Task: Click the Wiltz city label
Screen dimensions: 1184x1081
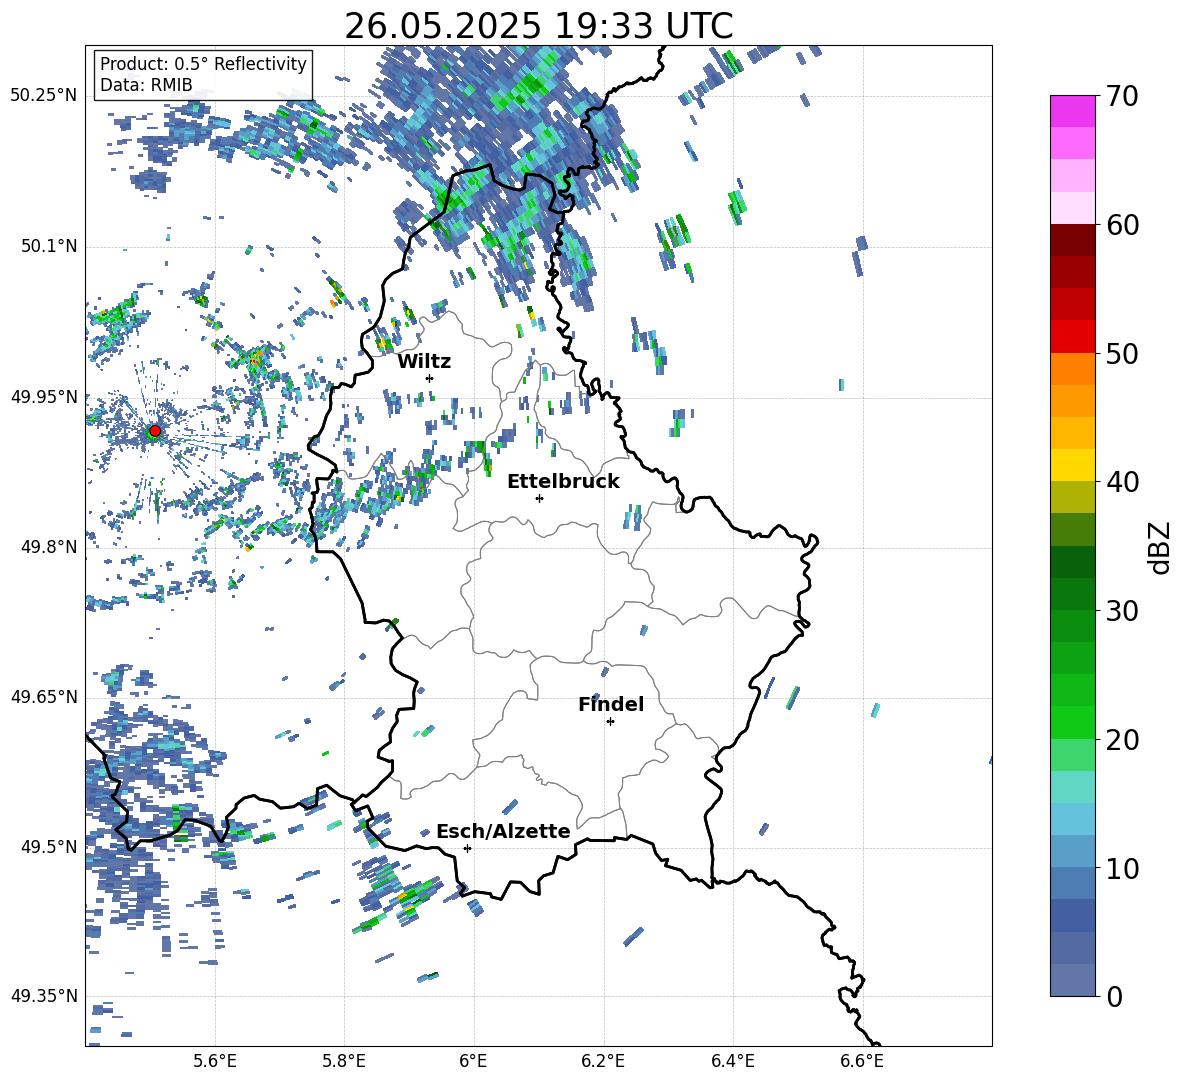Action: point(424,362)
